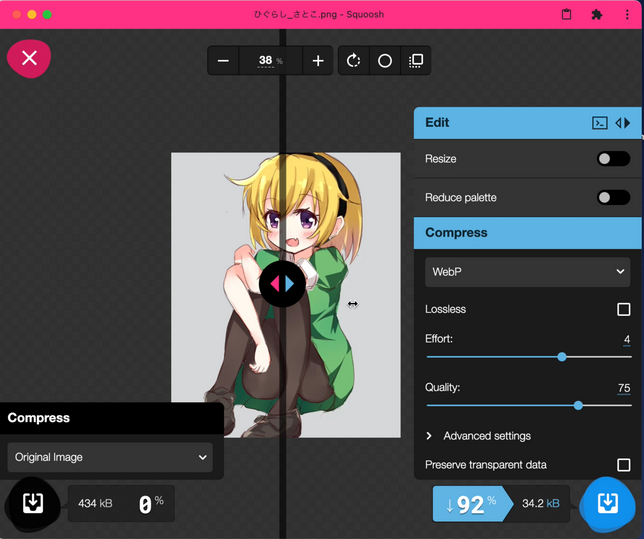644x539 pixels.
Task: Toggle background with the stacked squares icon
Action: [x=416, y=61]
